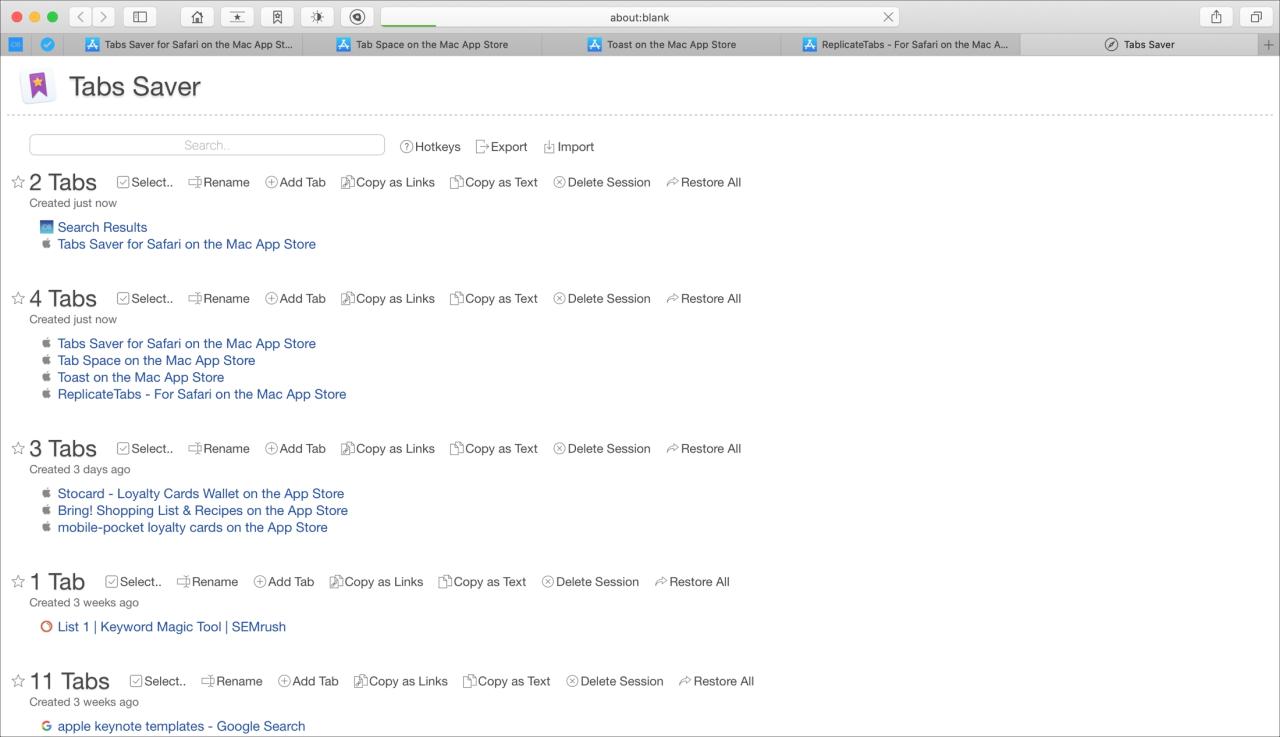Click the brightness sun extension icon
Screen dimensions: 1280x737
(317, 17)
